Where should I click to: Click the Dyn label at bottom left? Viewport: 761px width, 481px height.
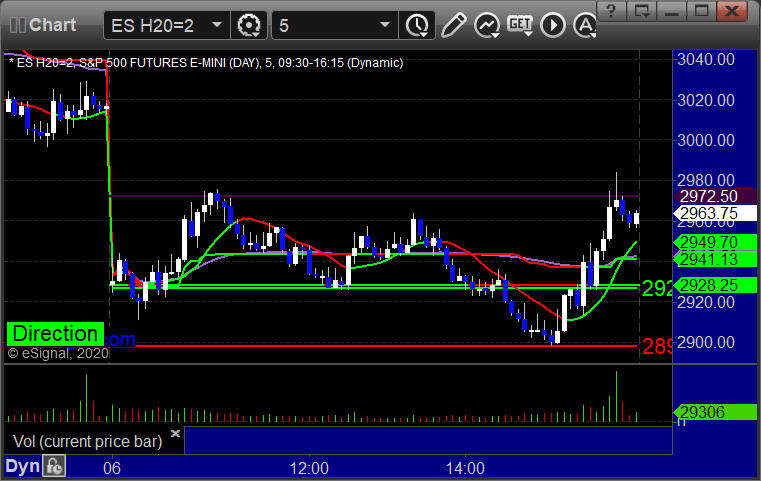pos(23,466)
